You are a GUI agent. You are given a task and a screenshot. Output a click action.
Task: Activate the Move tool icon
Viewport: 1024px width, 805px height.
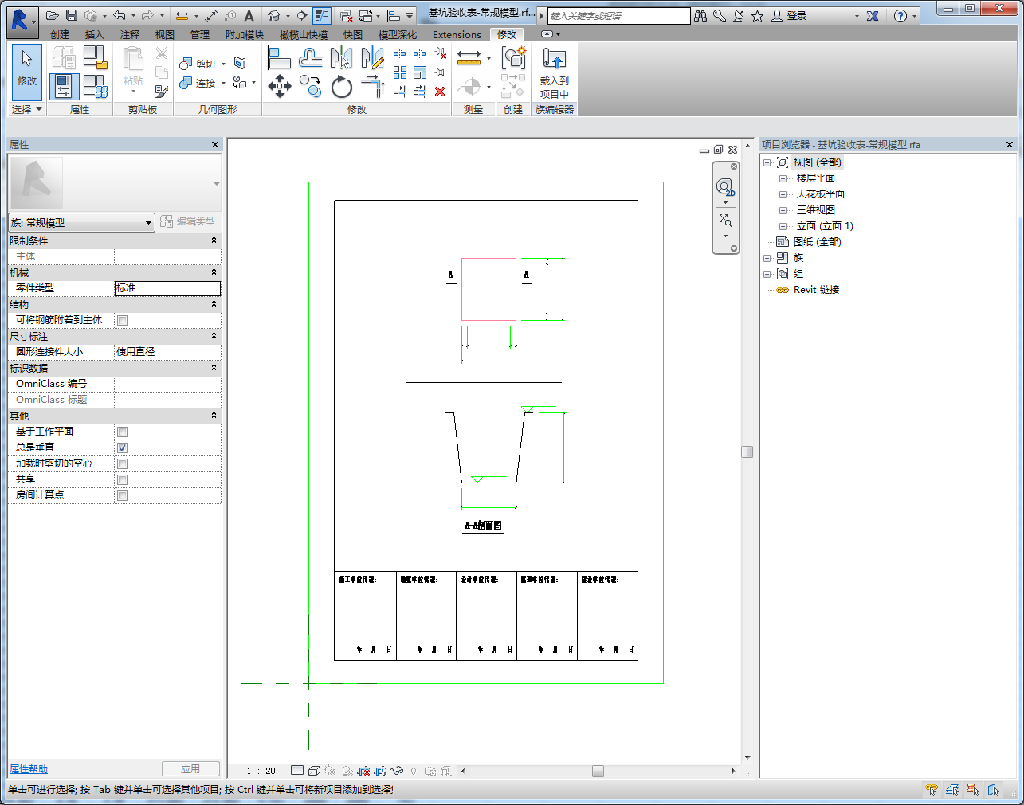point(280,86)
